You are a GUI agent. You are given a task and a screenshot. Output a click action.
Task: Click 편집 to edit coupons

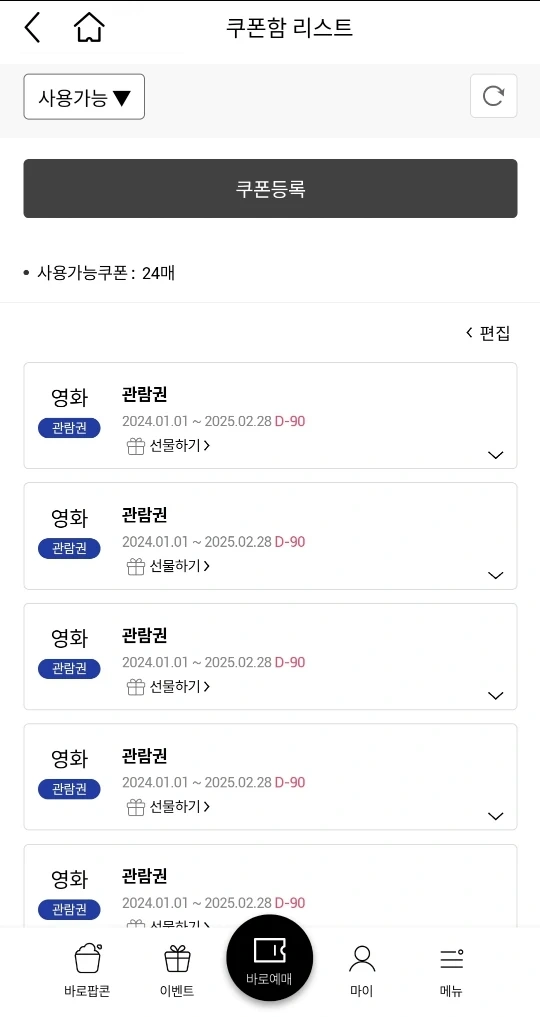488,333
